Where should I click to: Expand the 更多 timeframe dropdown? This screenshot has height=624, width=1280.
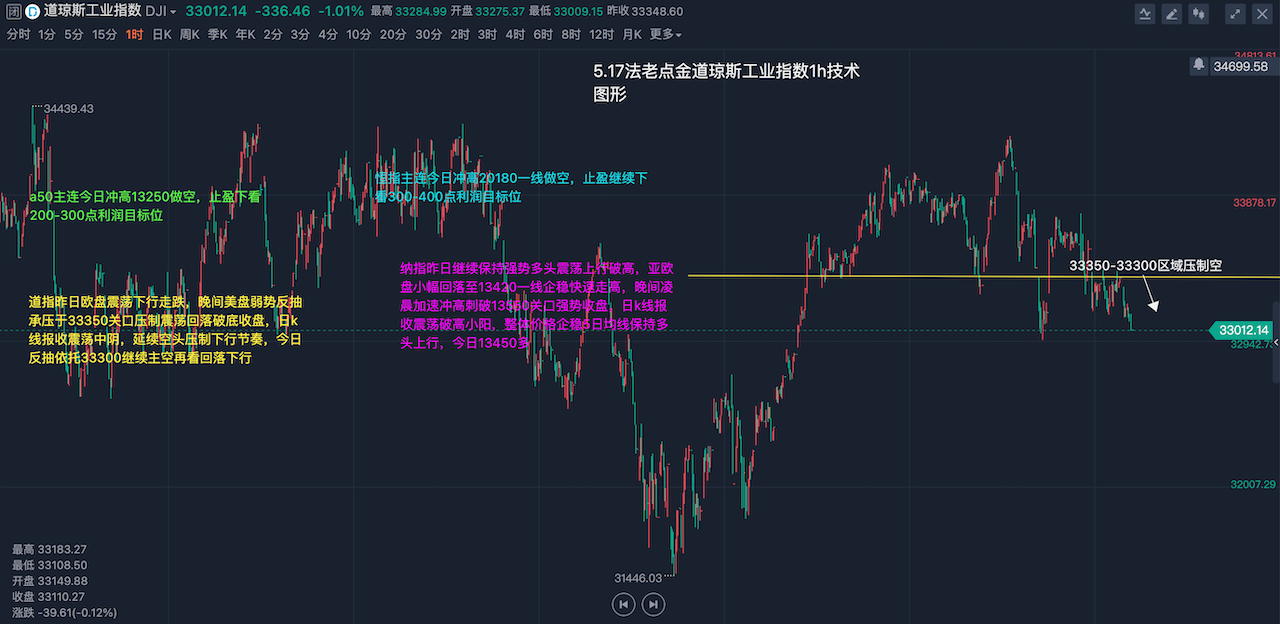pos(666,35)
